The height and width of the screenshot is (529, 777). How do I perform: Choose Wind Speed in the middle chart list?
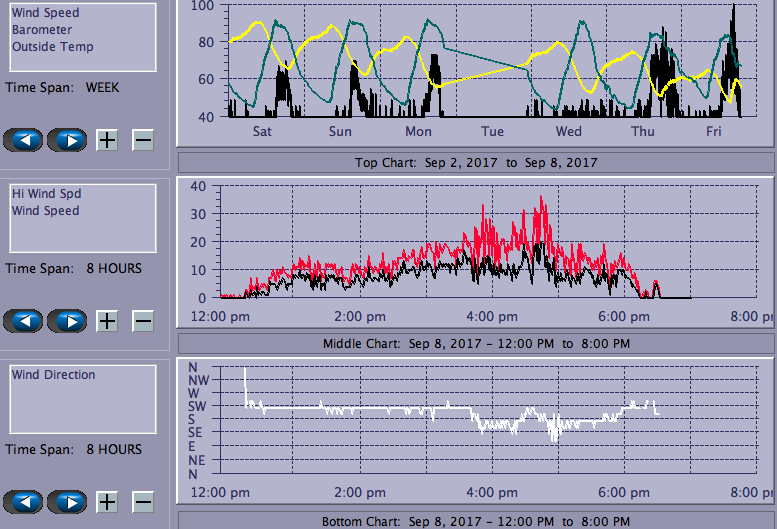(45, 211)
